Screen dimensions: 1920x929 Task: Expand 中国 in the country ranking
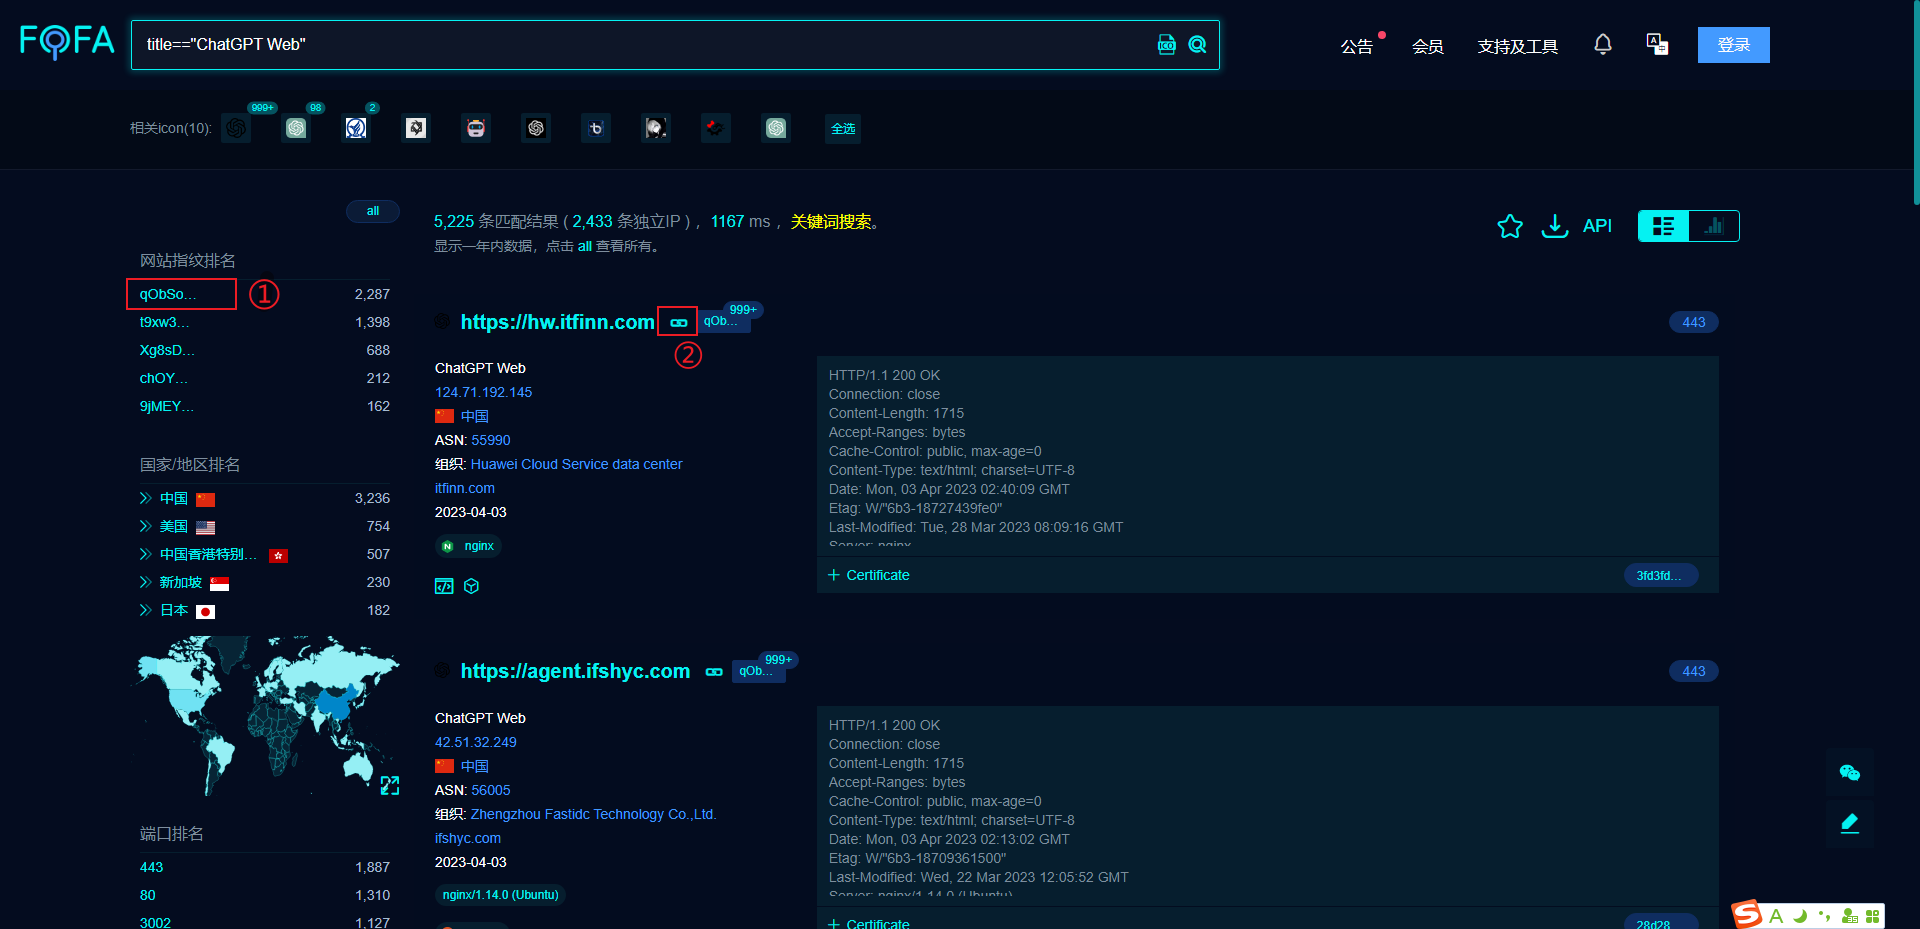pos(145,498)
